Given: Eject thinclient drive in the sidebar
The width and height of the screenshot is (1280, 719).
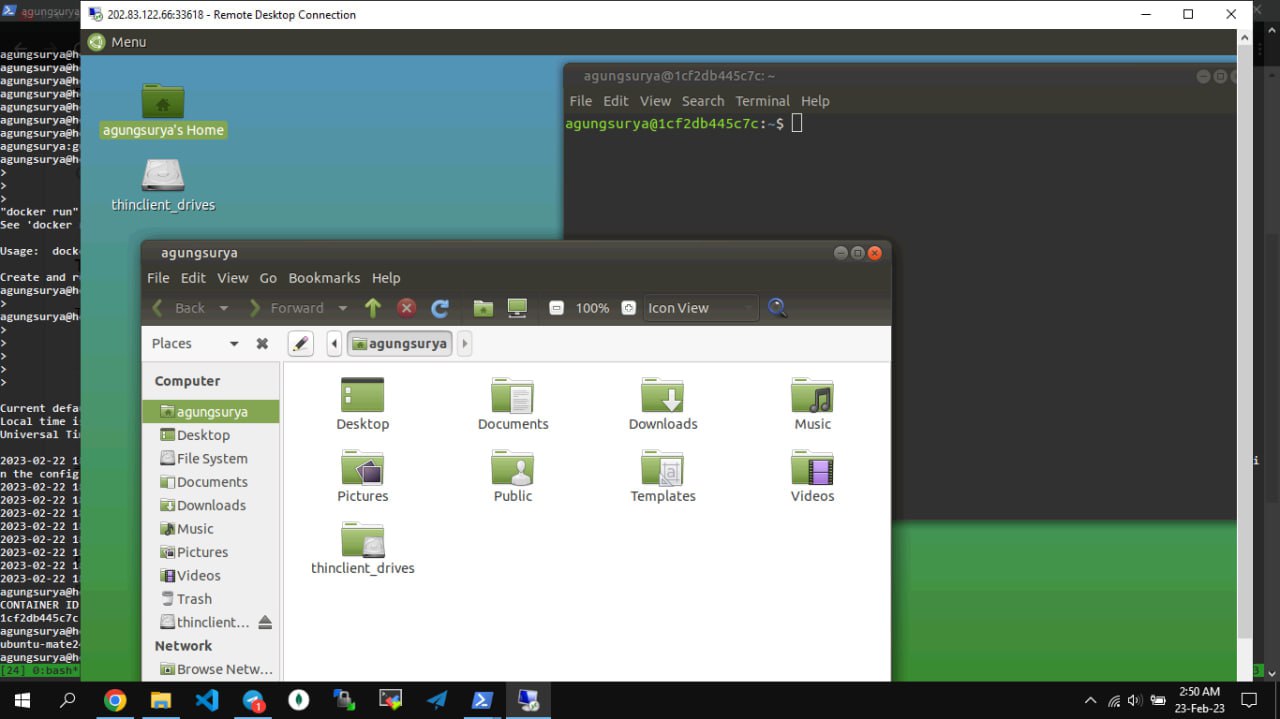Looking at the screenshot, I should tap(265, 622).
